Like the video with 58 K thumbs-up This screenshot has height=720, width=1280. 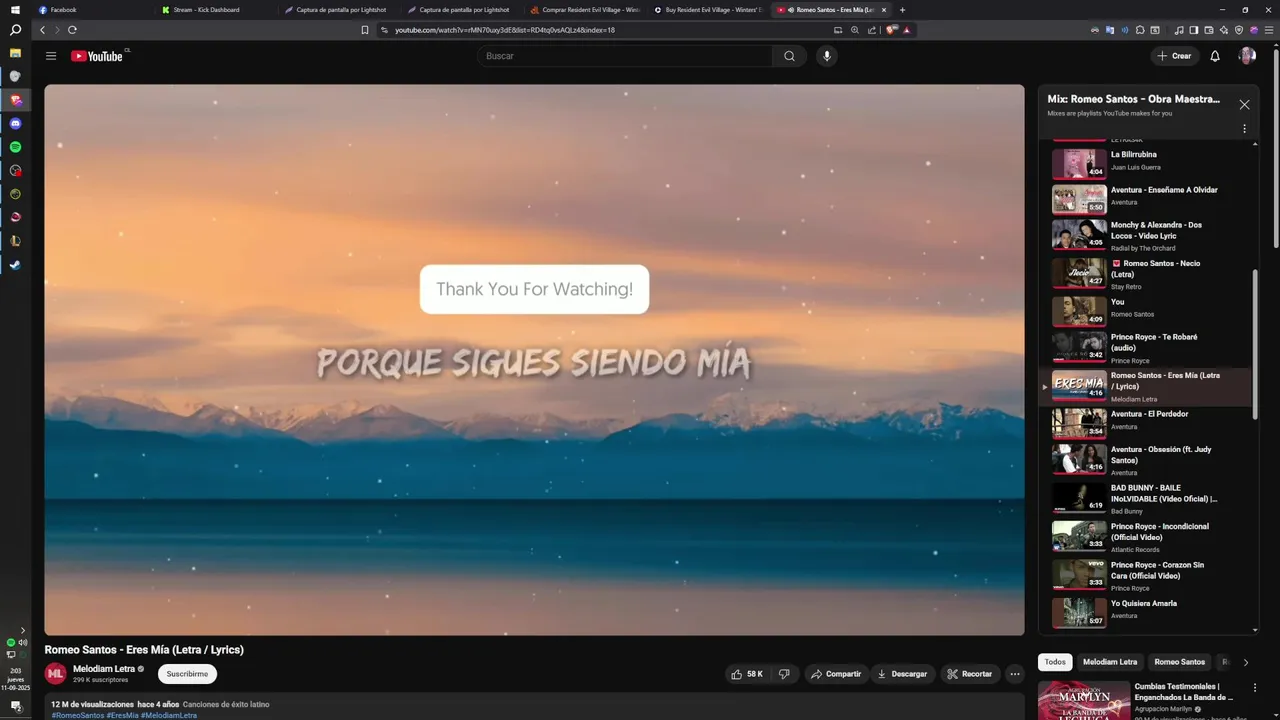[x=747, y=674]
